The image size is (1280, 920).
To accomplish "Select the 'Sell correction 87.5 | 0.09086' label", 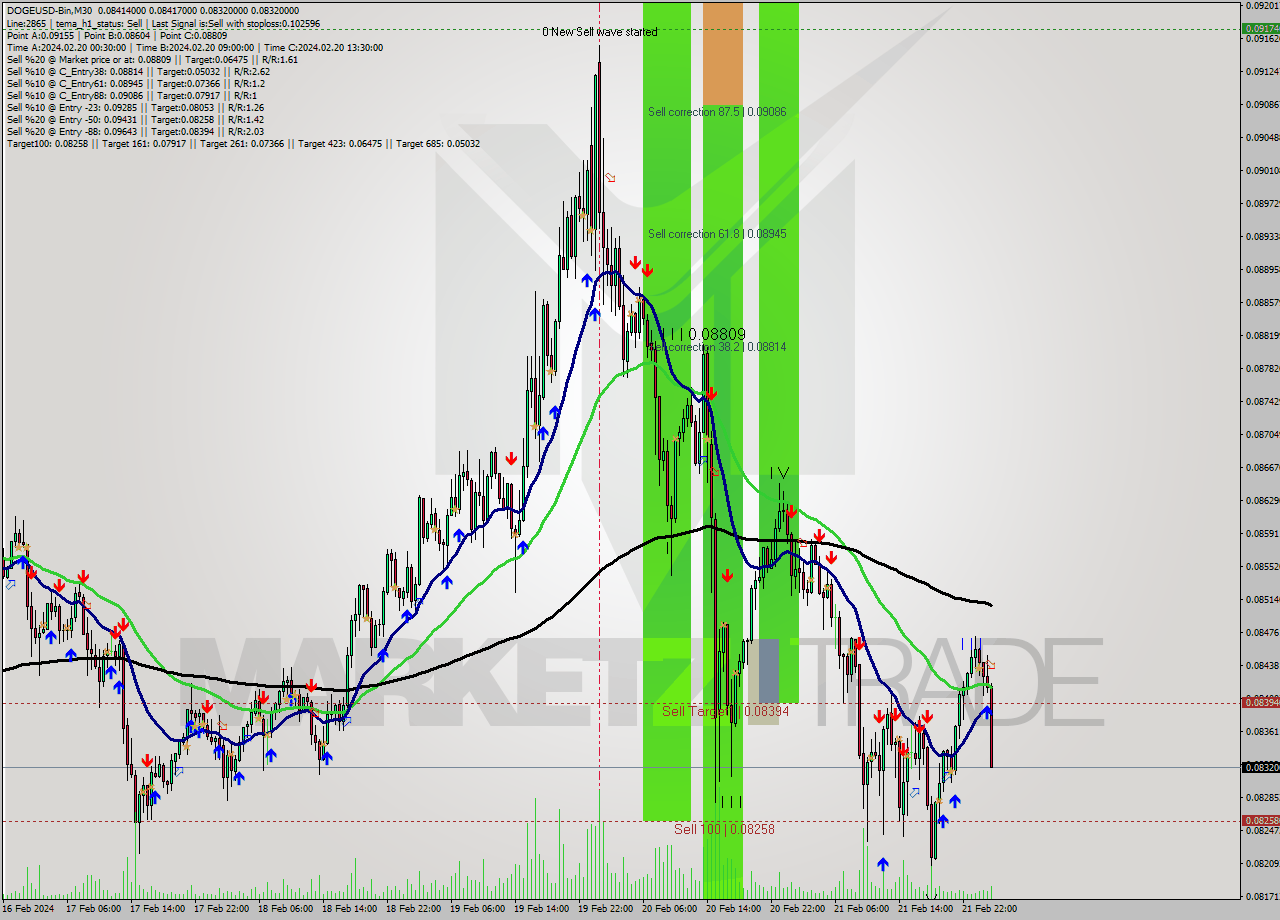I will point(717,112).
